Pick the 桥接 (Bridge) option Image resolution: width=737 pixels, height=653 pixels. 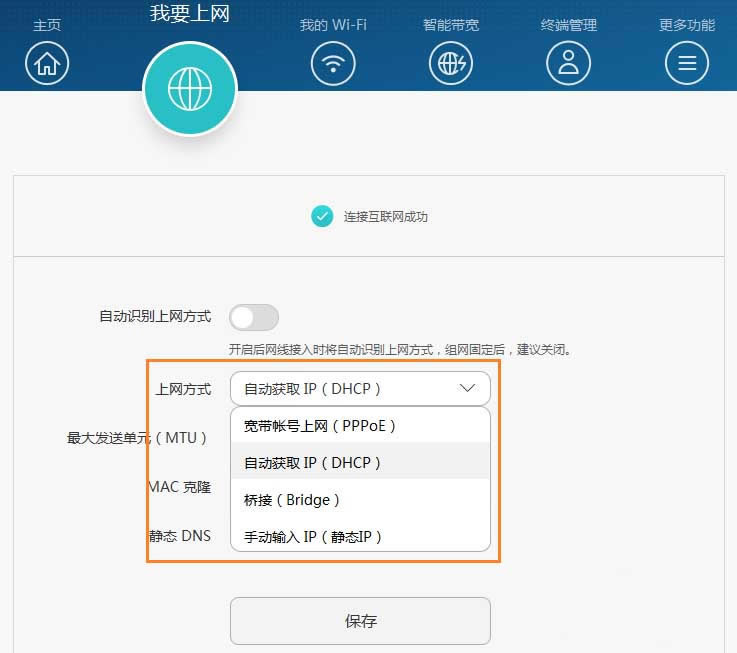[293, 500]
